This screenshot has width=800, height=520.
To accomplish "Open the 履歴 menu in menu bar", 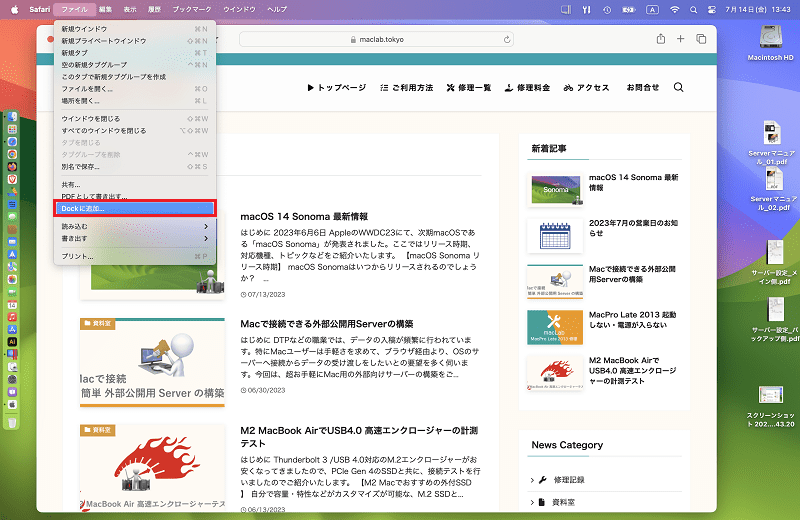I will 154,9.
